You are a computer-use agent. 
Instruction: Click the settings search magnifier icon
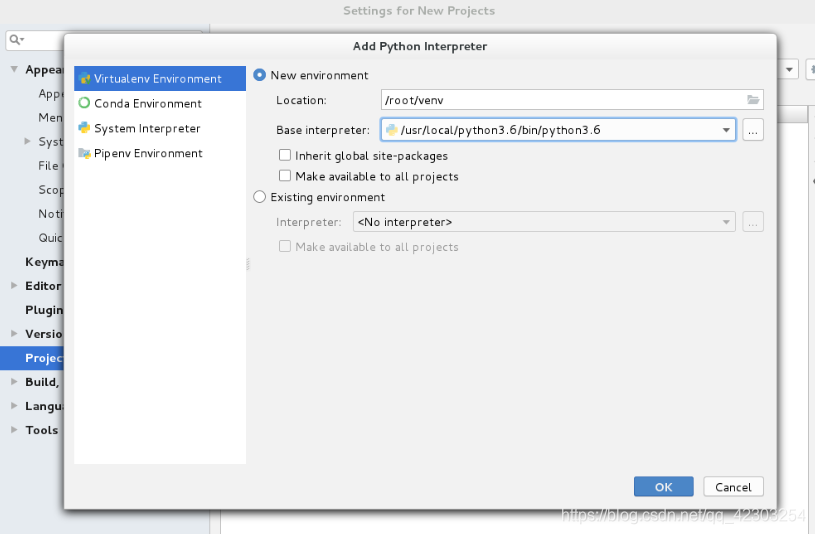pos(16,40)
